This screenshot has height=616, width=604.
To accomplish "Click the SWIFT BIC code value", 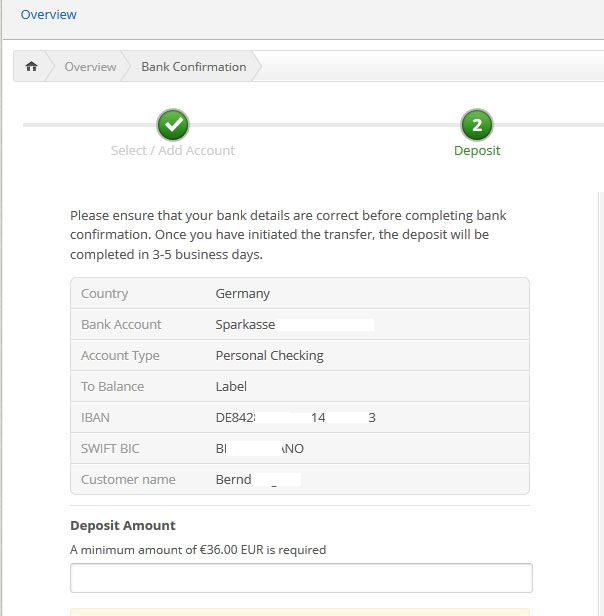I will [x=259, y=449].
